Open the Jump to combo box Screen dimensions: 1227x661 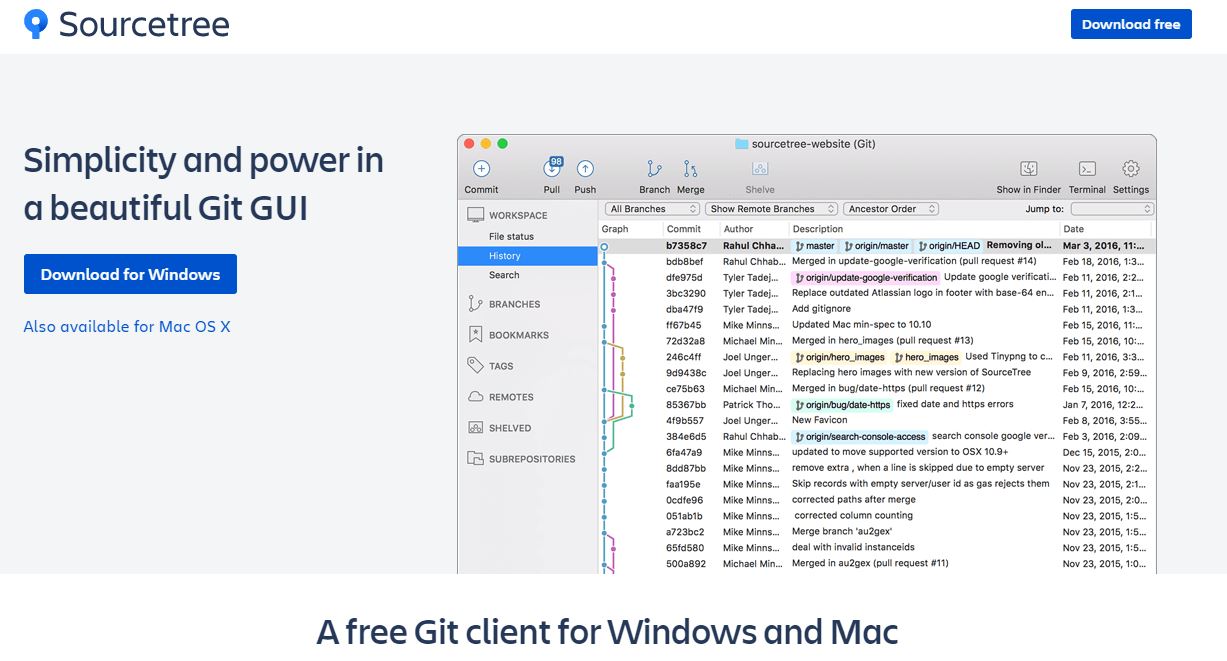(1112, 209)
